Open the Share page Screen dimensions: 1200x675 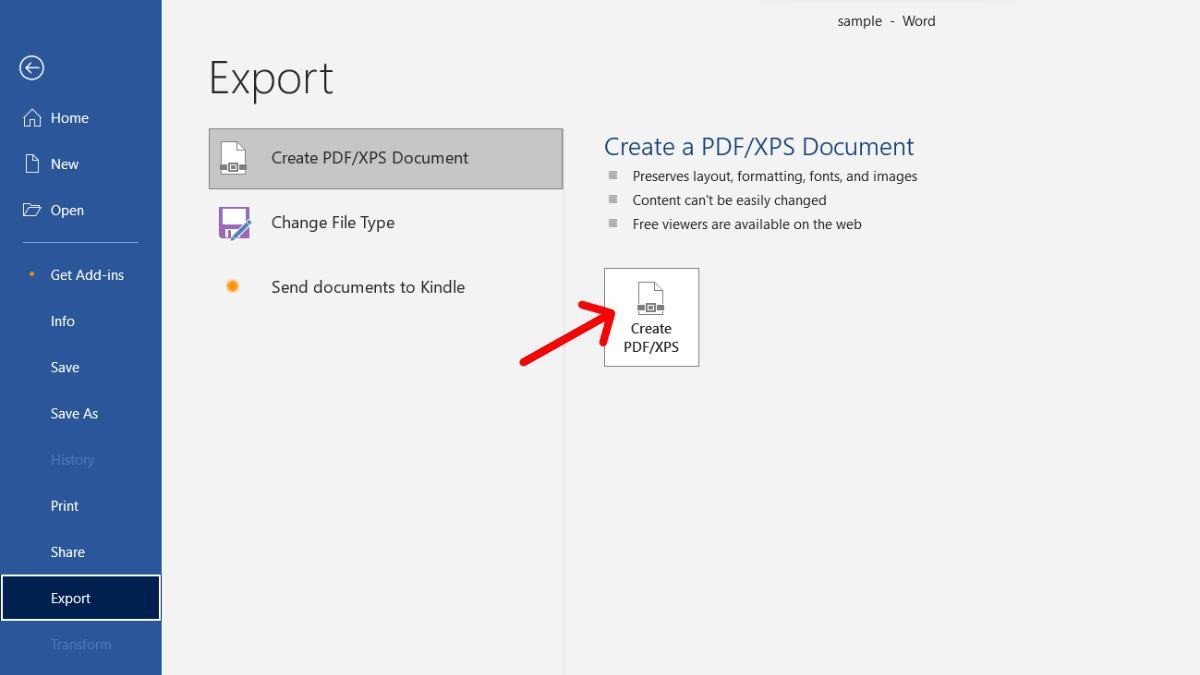(68, 552)
